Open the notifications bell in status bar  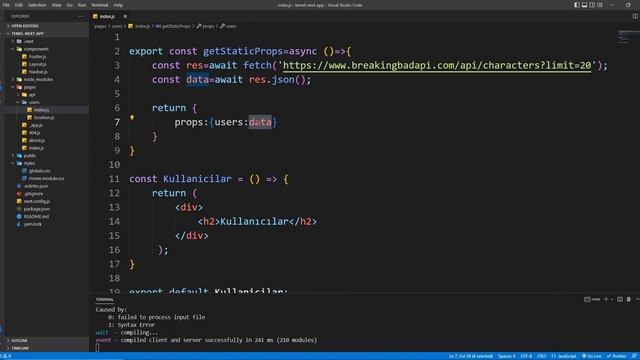(634, 356)
